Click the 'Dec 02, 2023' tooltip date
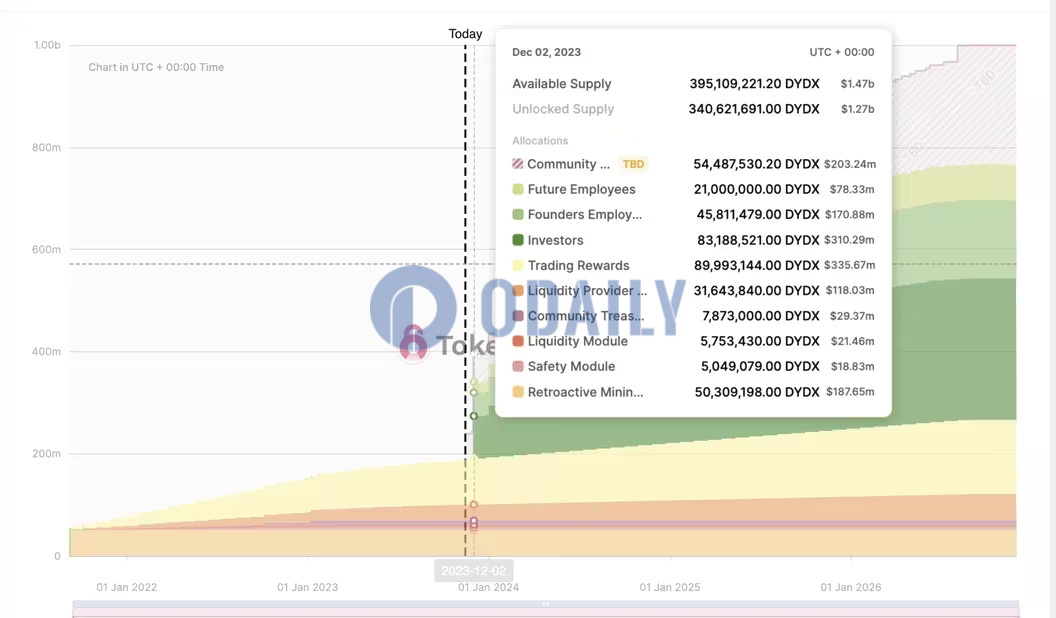Screen dimensions: 1056x618 [546, 52]
